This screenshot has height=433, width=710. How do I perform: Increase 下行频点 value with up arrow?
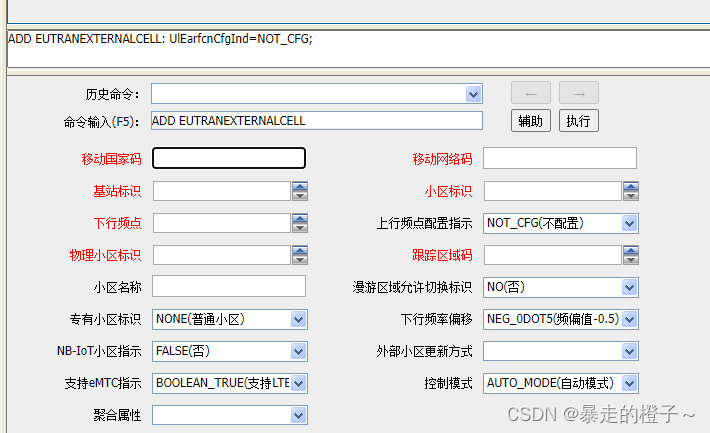click(300, 218)
